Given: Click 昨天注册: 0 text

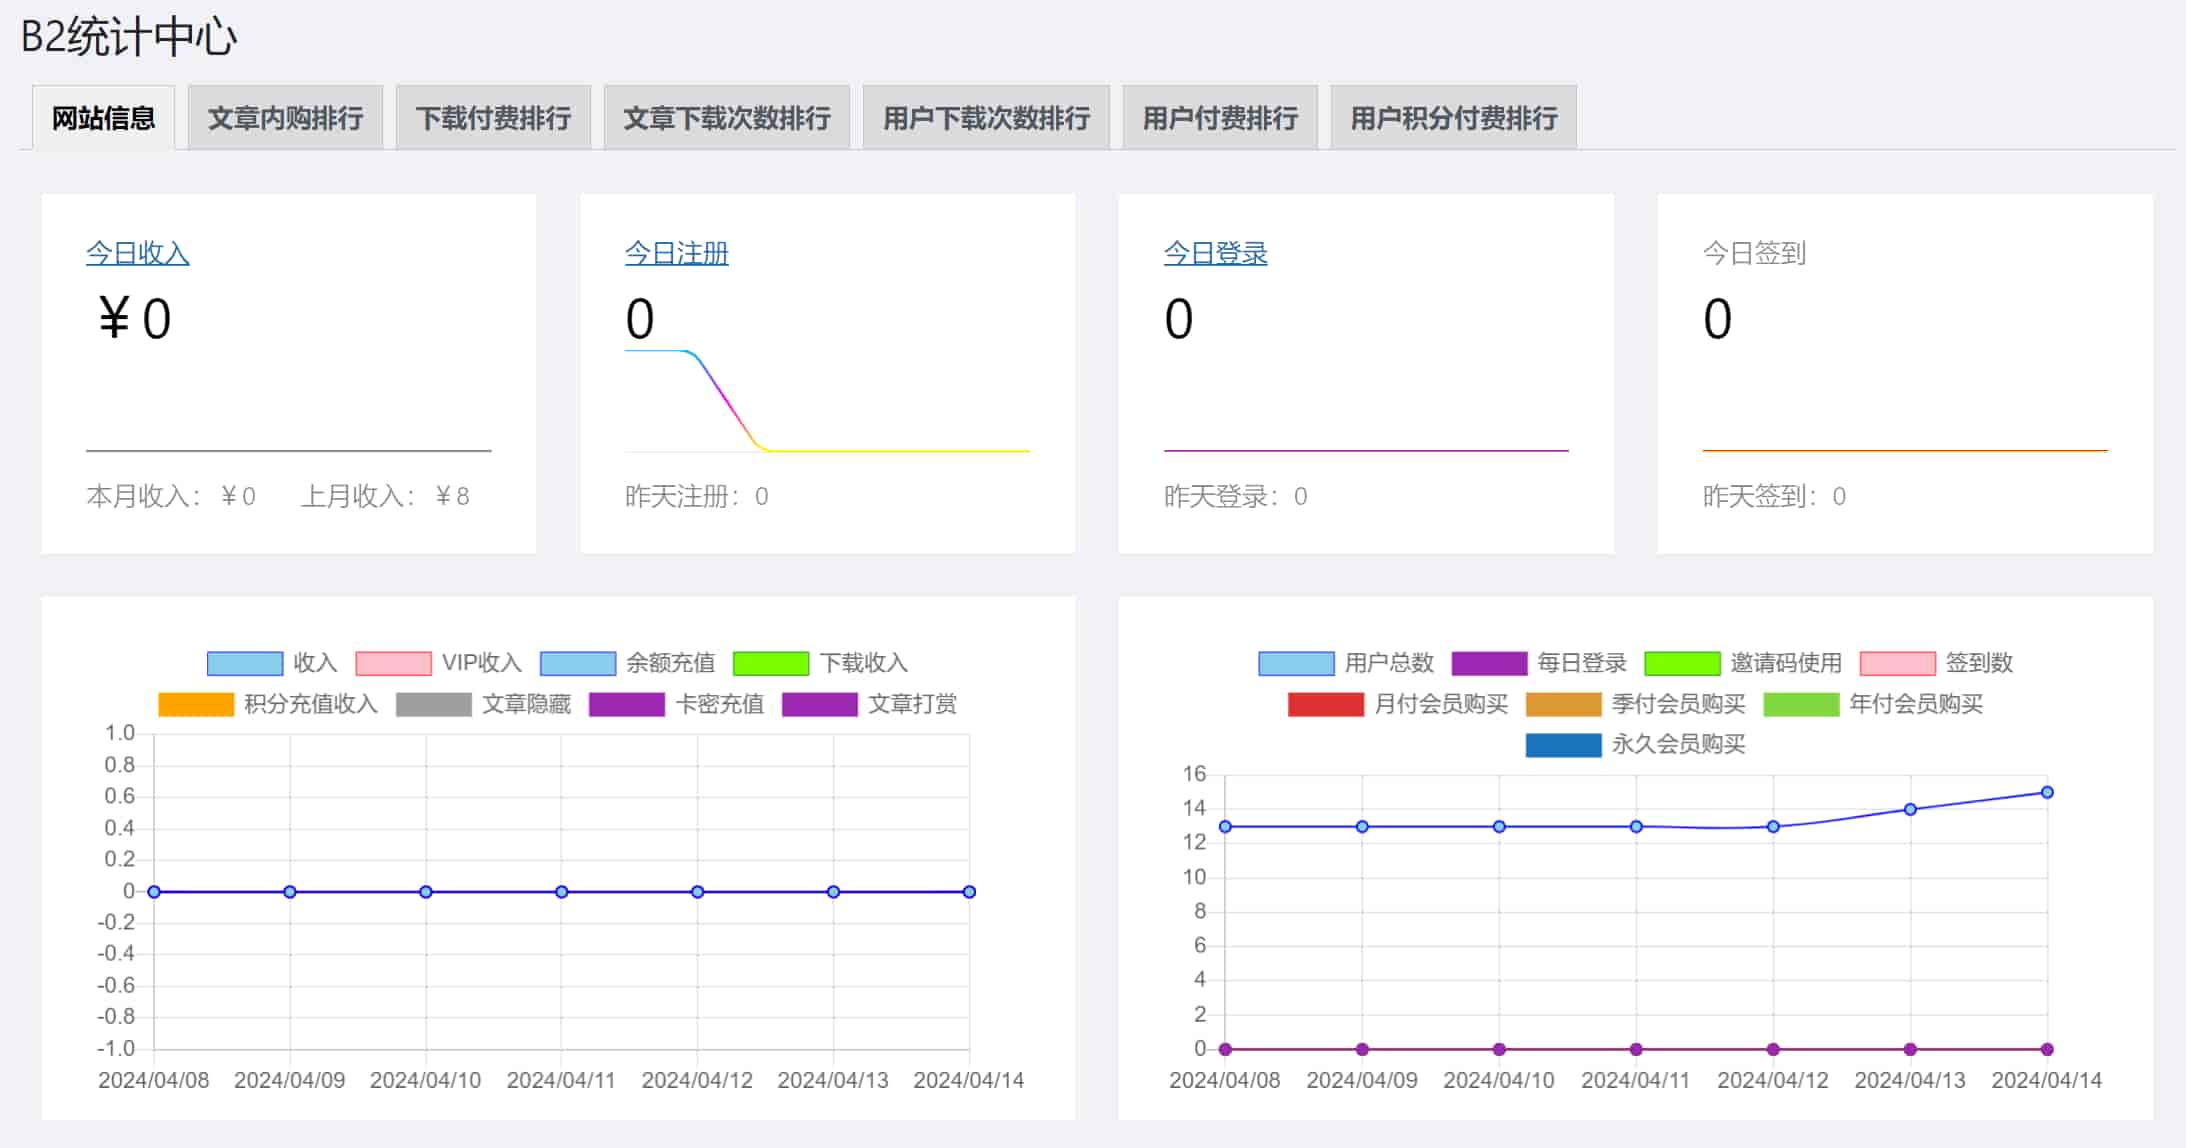Looking at the screenshot, I should pos(697,496).
